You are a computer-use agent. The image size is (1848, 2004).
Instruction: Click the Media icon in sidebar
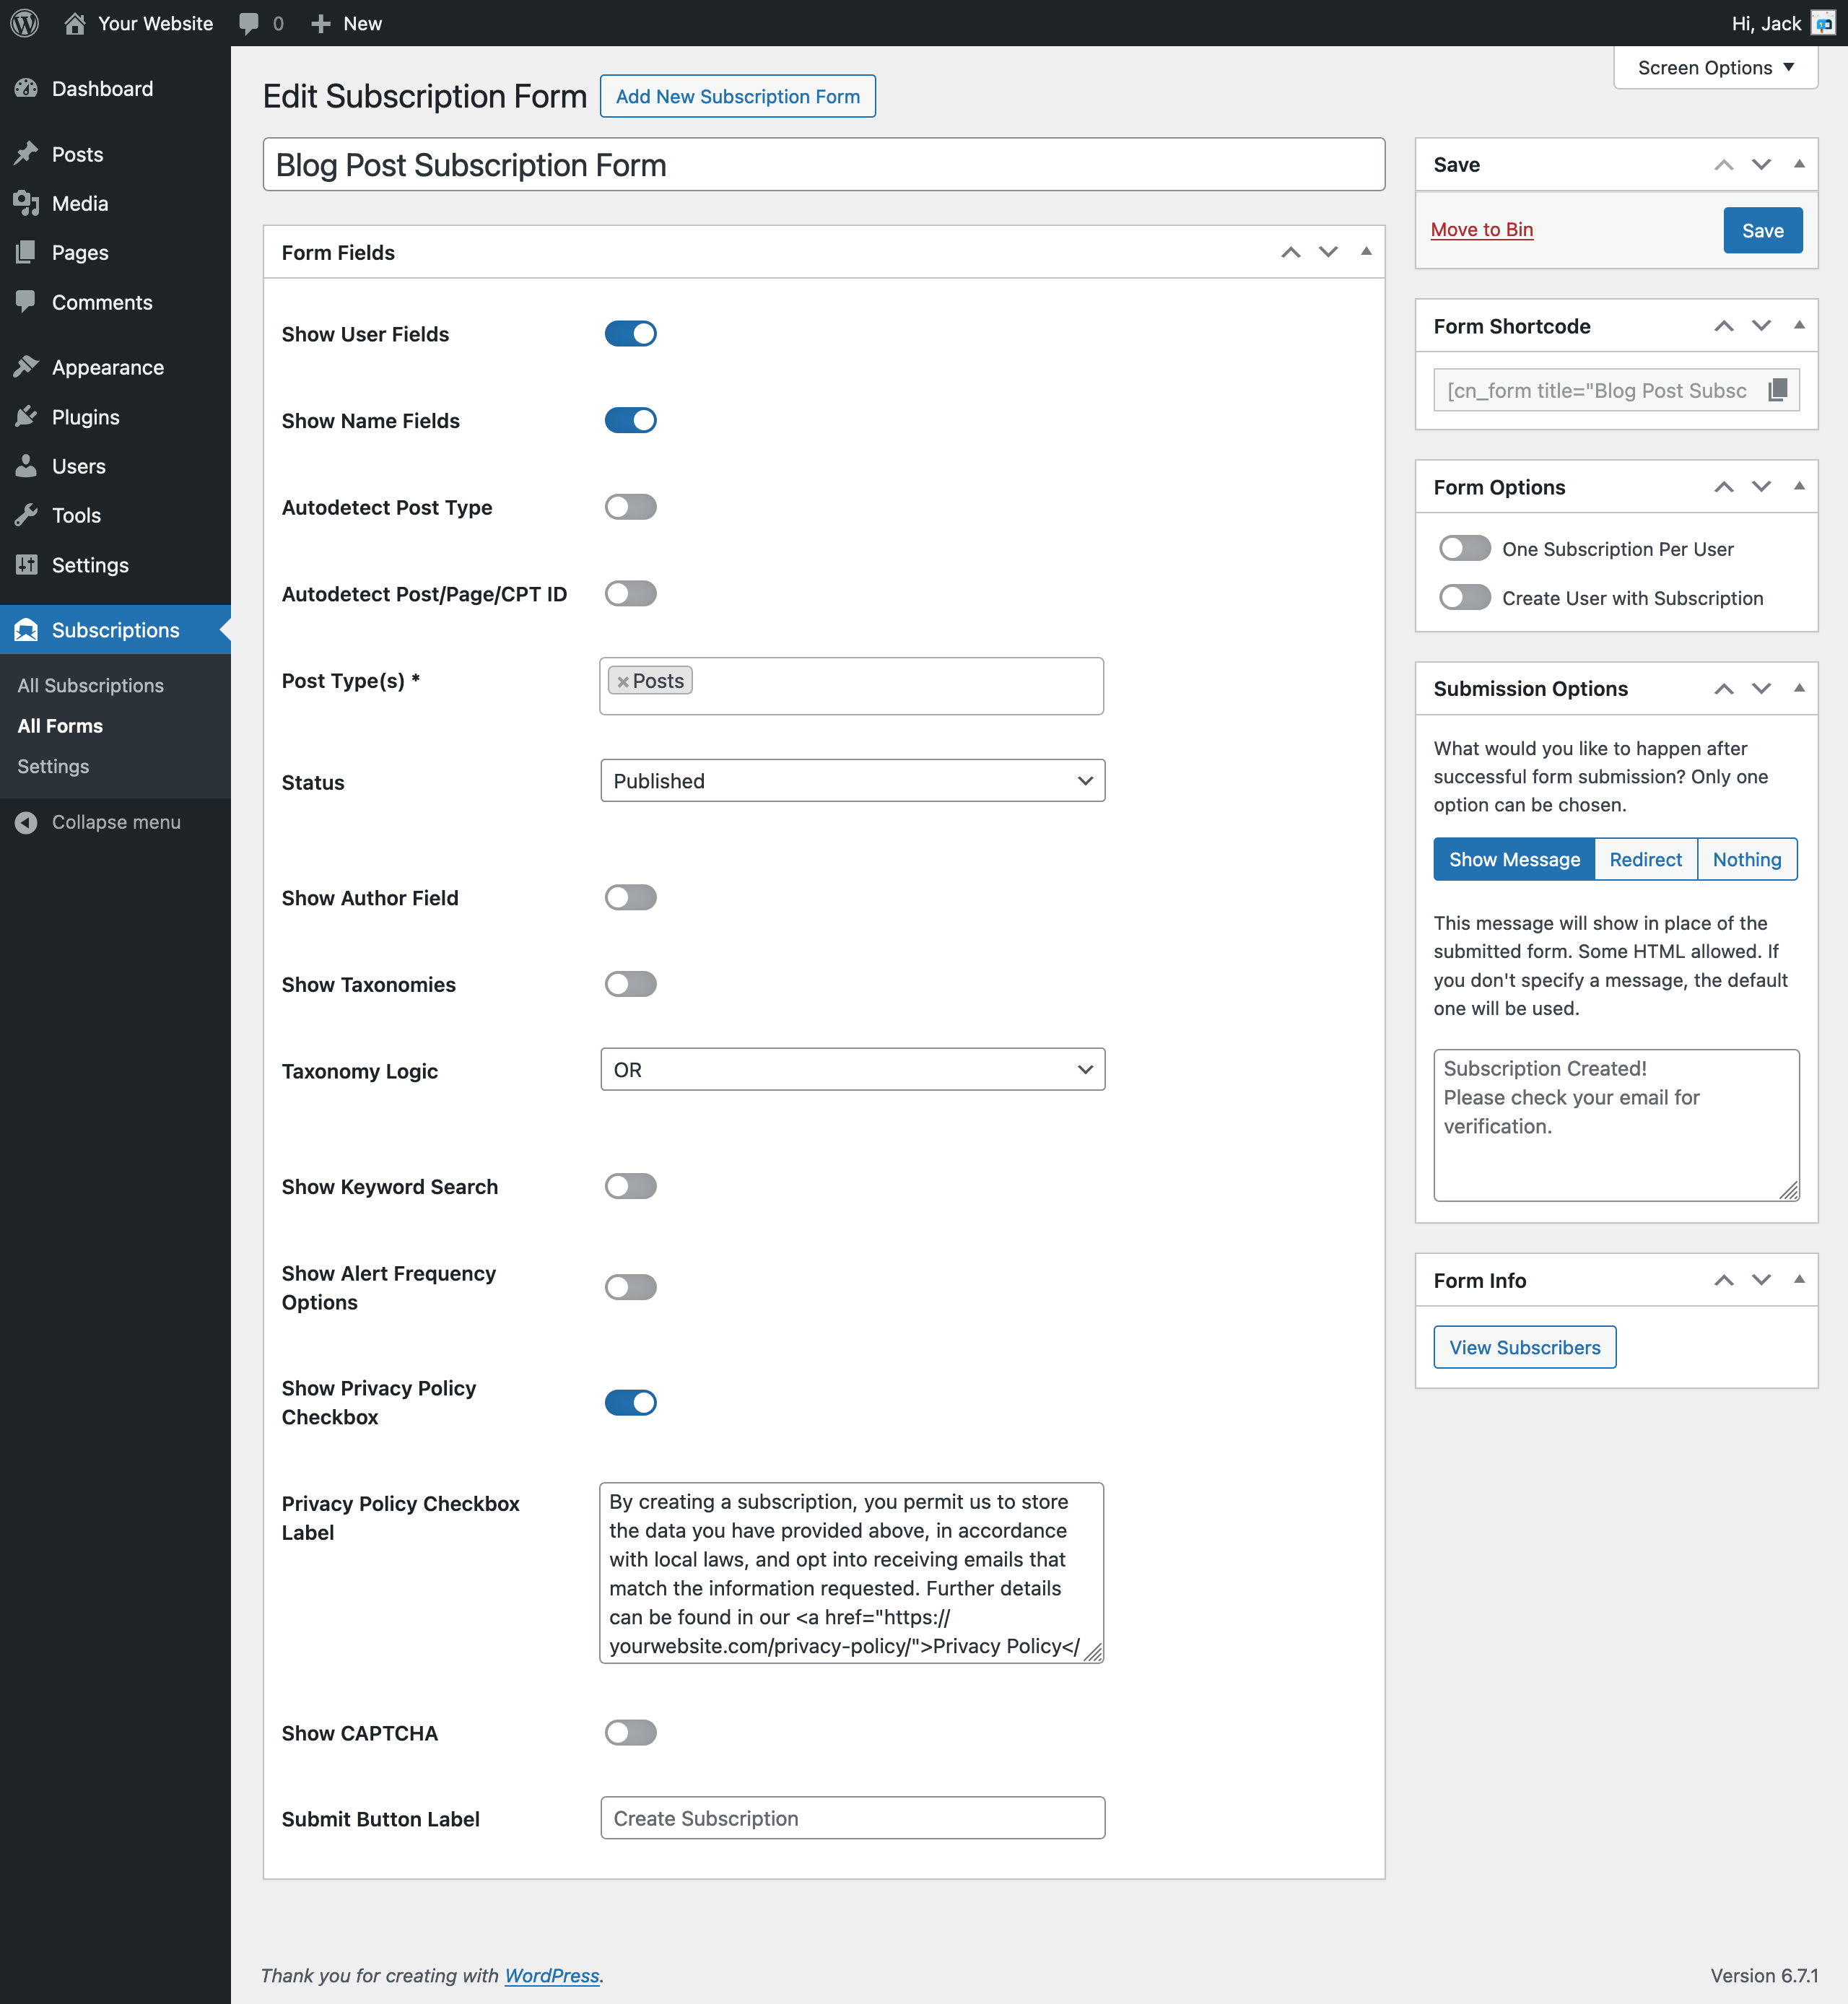pyautogui.click(x=26, y=203)
